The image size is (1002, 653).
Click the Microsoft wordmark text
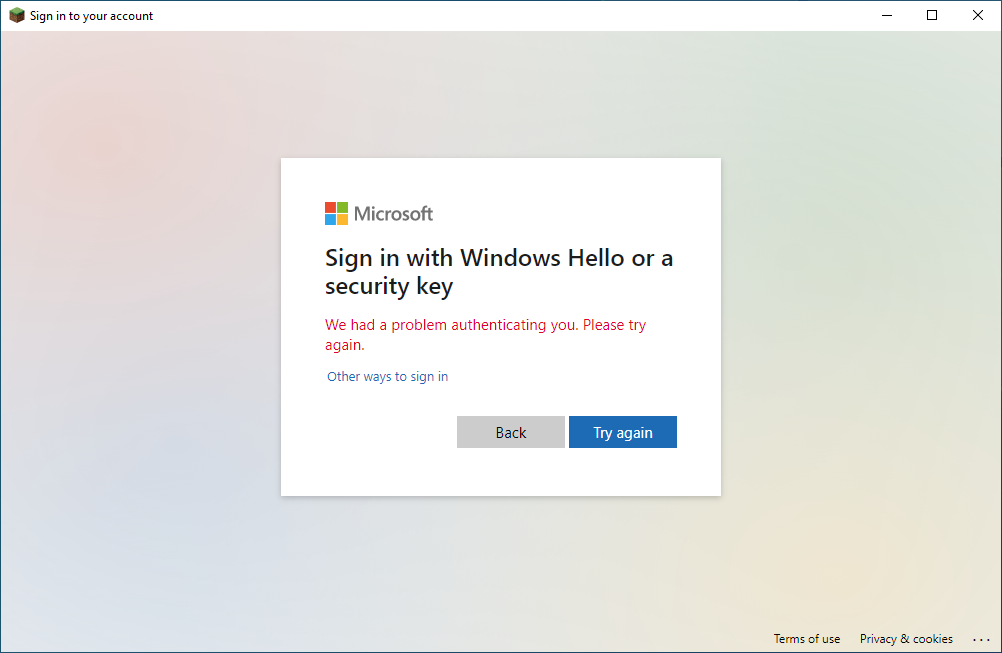[x=394, y=214]
